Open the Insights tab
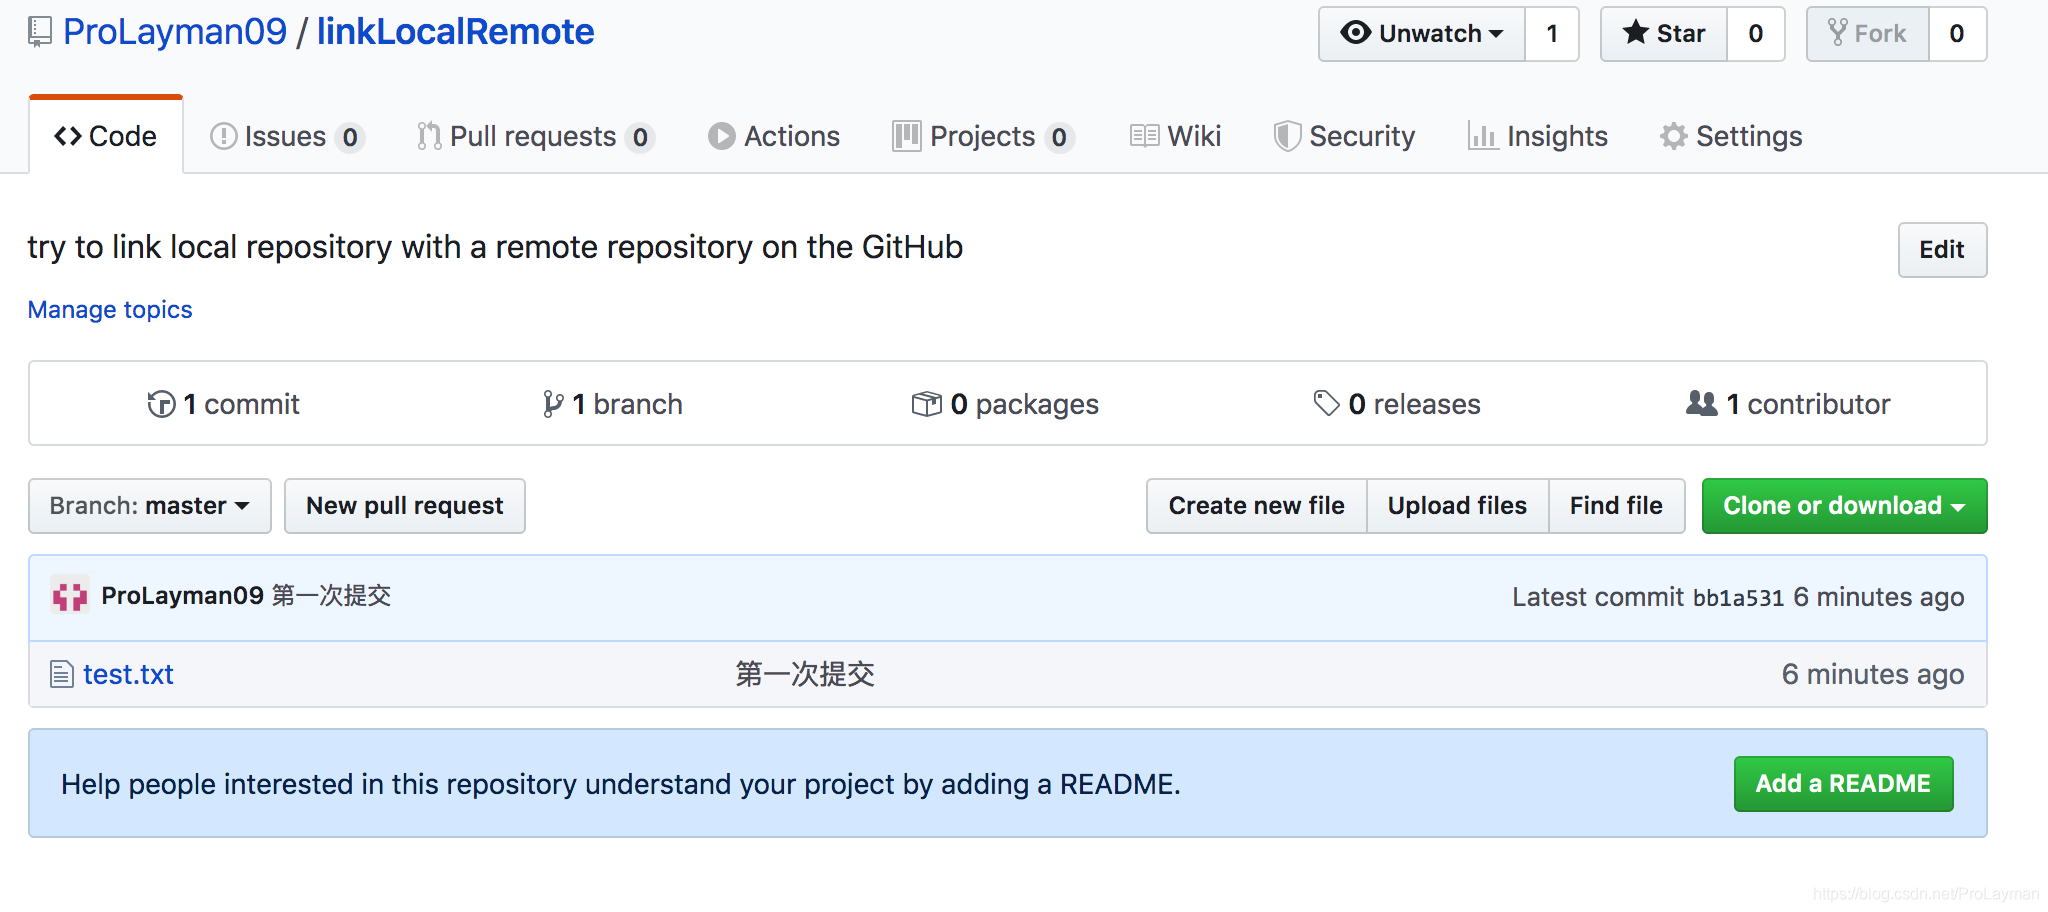Image resolution: width=2048 pixels, height=912 pixels. [1538, 136]
